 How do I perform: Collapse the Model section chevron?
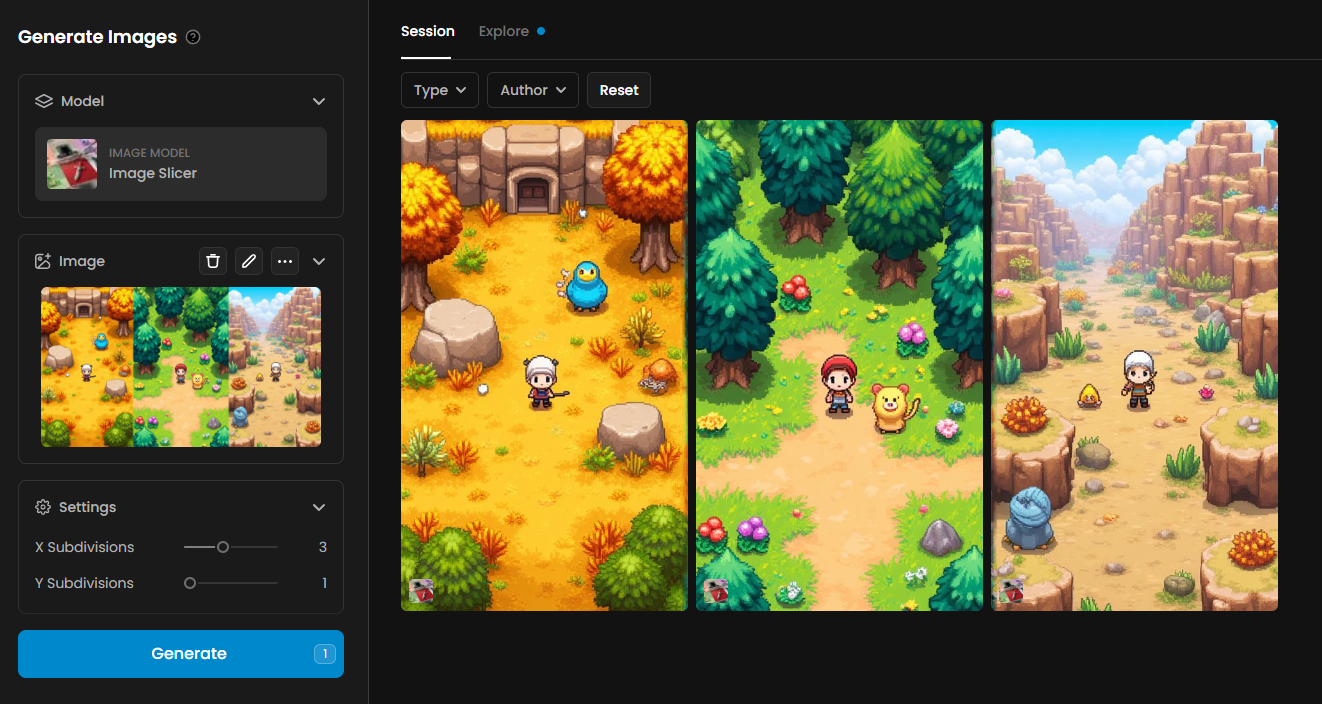pos(319,101)
